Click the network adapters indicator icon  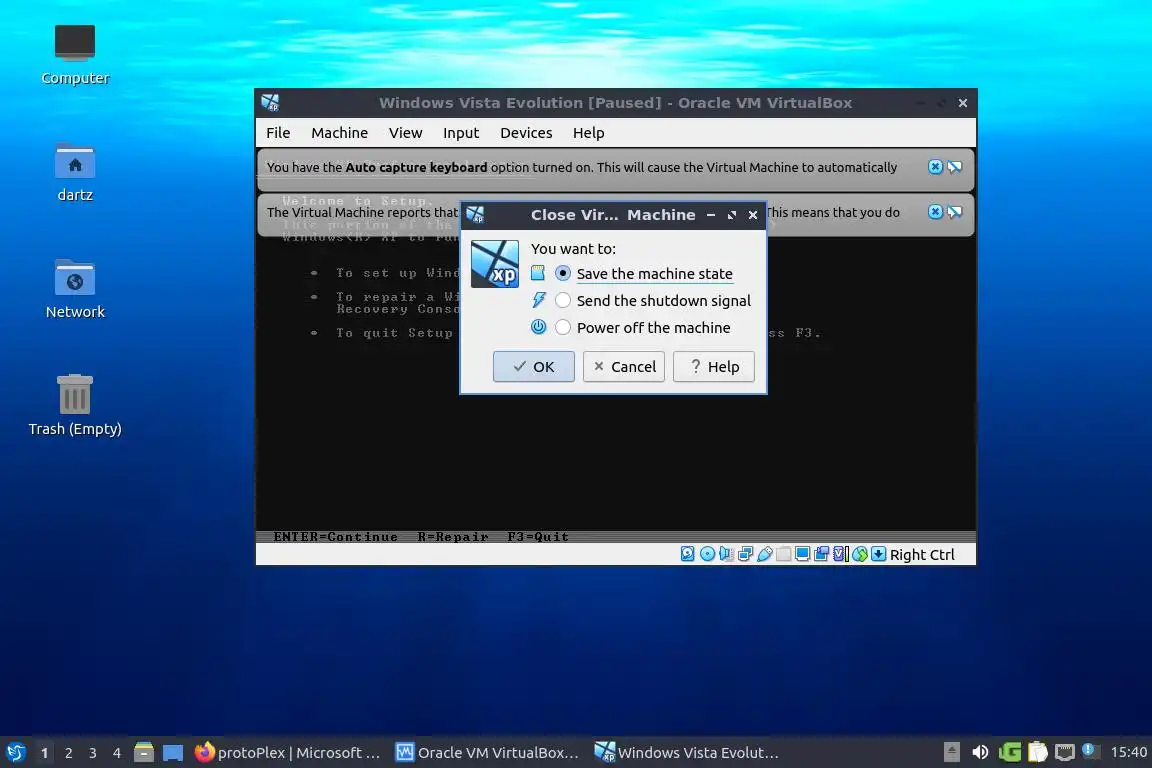[x=745, y=554]
